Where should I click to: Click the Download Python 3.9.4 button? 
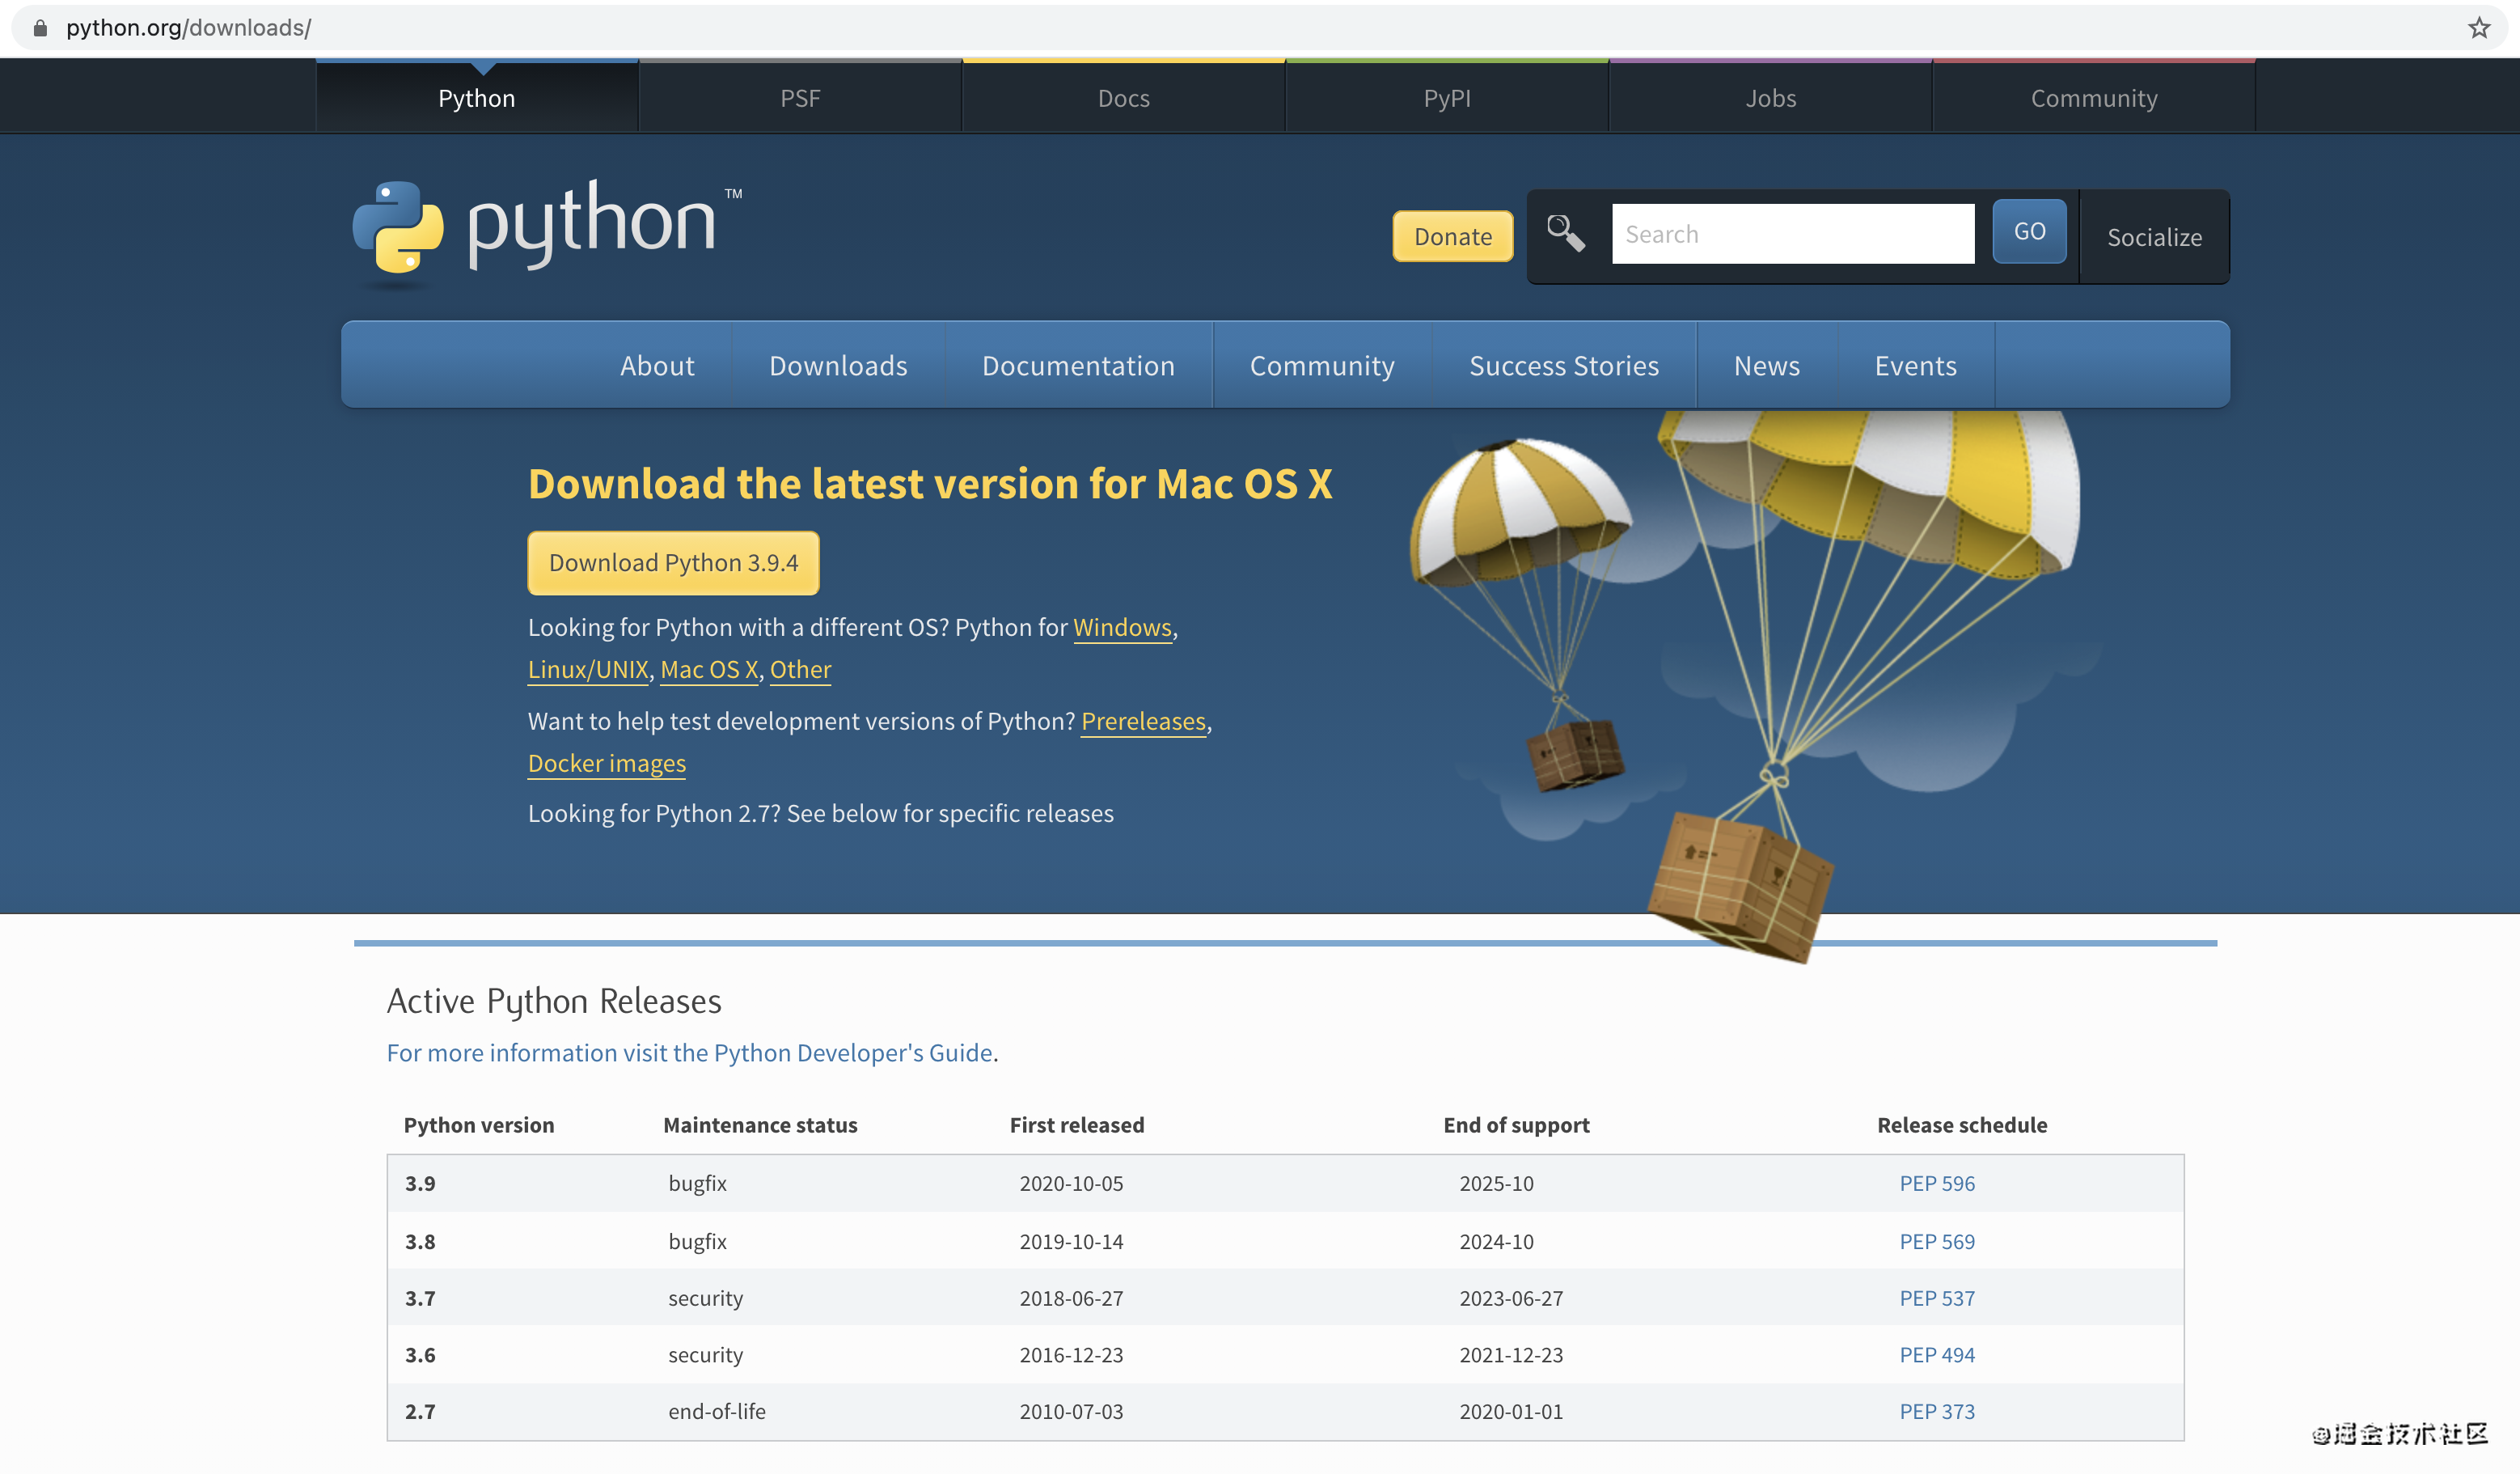[673, 562]
